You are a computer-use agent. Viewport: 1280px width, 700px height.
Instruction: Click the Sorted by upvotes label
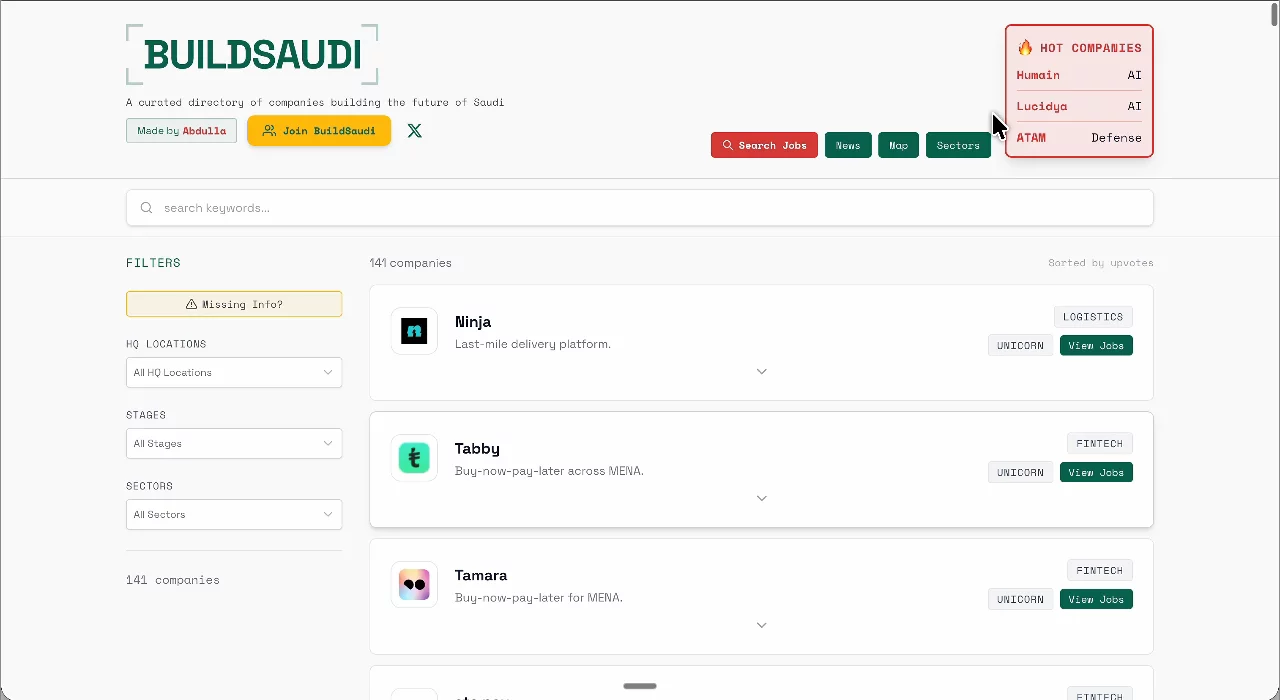point(1101,263)
